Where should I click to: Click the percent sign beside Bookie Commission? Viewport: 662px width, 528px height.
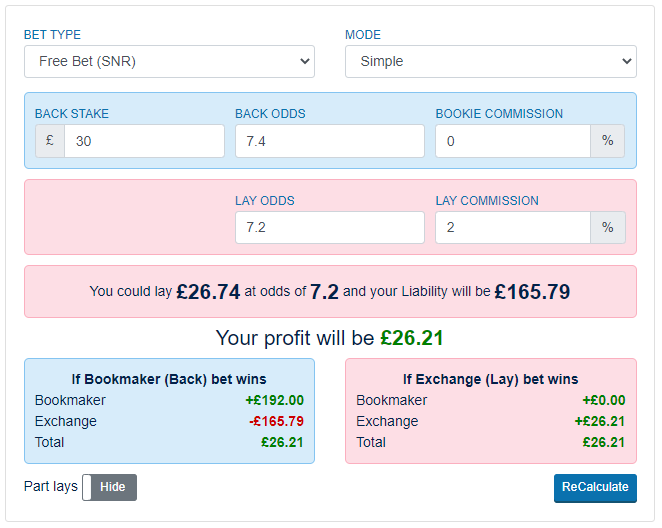pos(608,141)
